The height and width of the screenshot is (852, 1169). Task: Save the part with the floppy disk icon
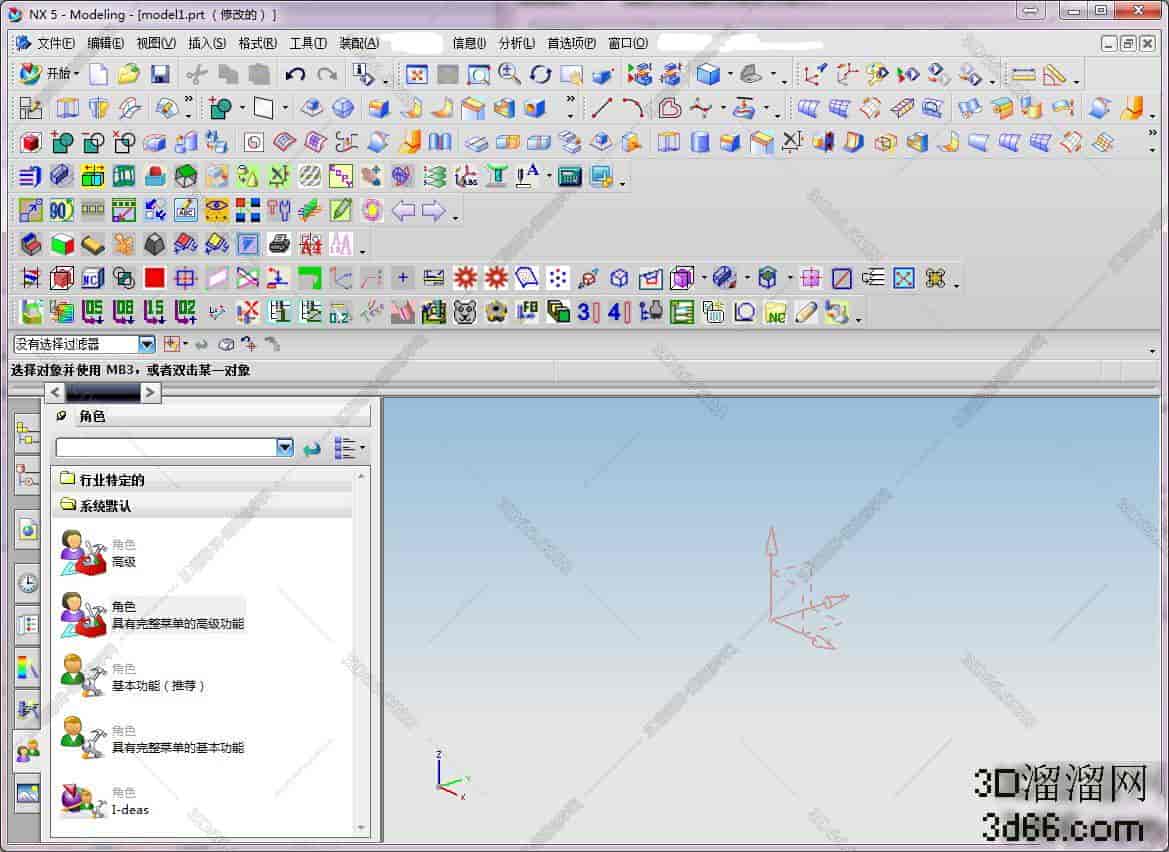pyautogui.click(x=160, y=74)
